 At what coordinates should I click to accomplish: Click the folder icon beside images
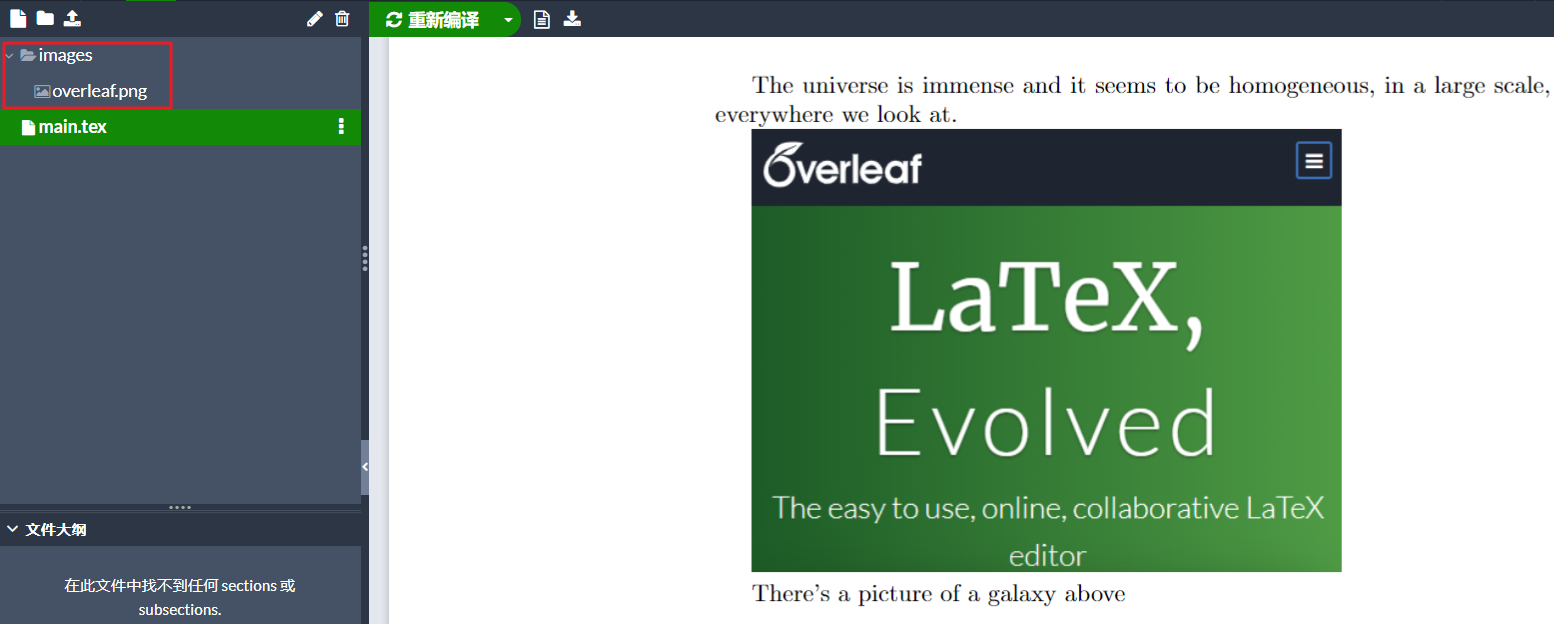(28, 56)
